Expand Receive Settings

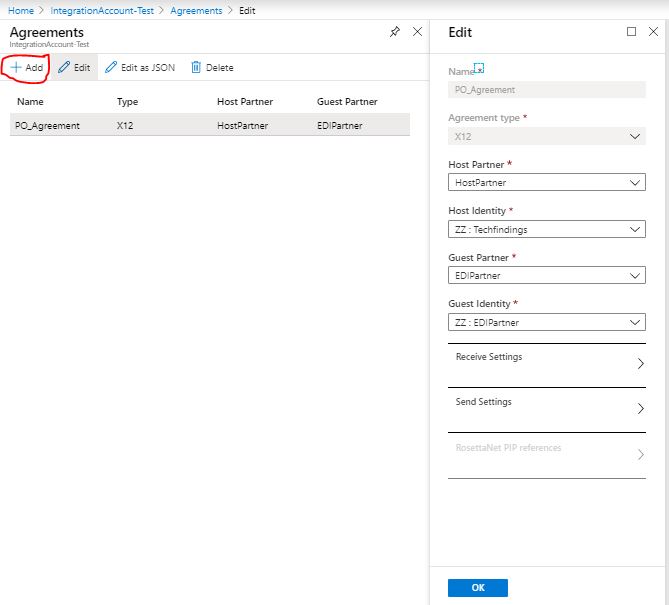point(547,364)
